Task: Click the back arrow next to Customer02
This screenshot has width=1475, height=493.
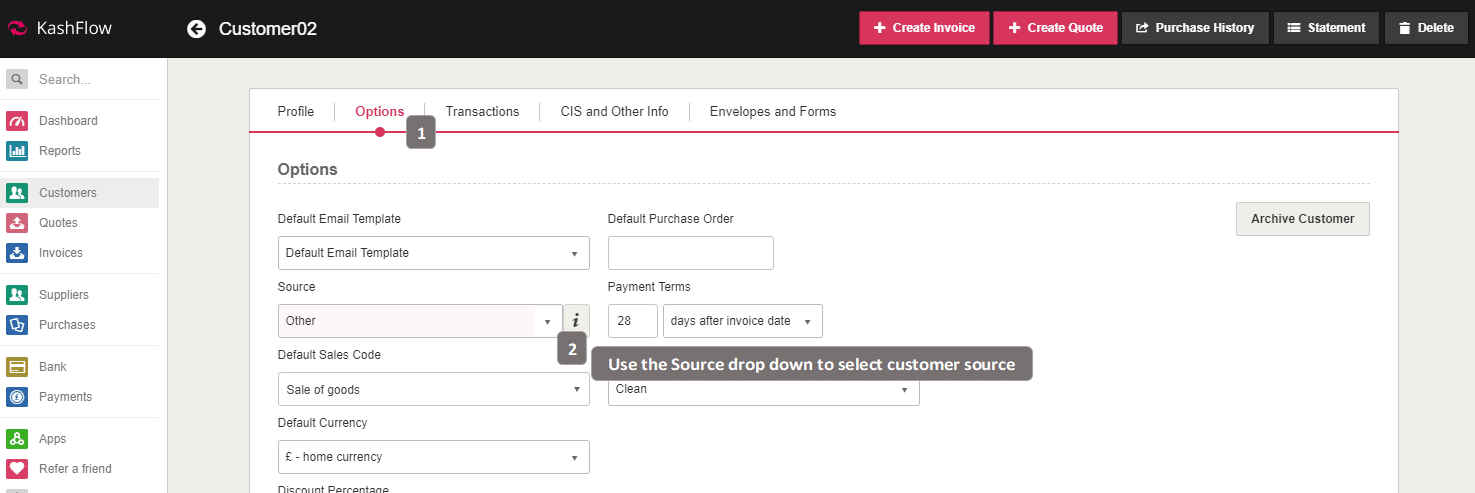Action: (196, 29)
